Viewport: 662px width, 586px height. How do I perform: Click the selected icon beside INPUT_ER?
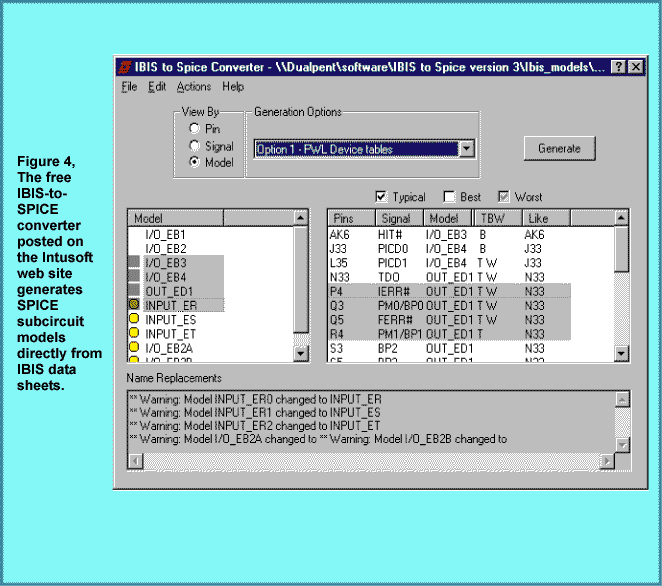click(x=134, y=305)
